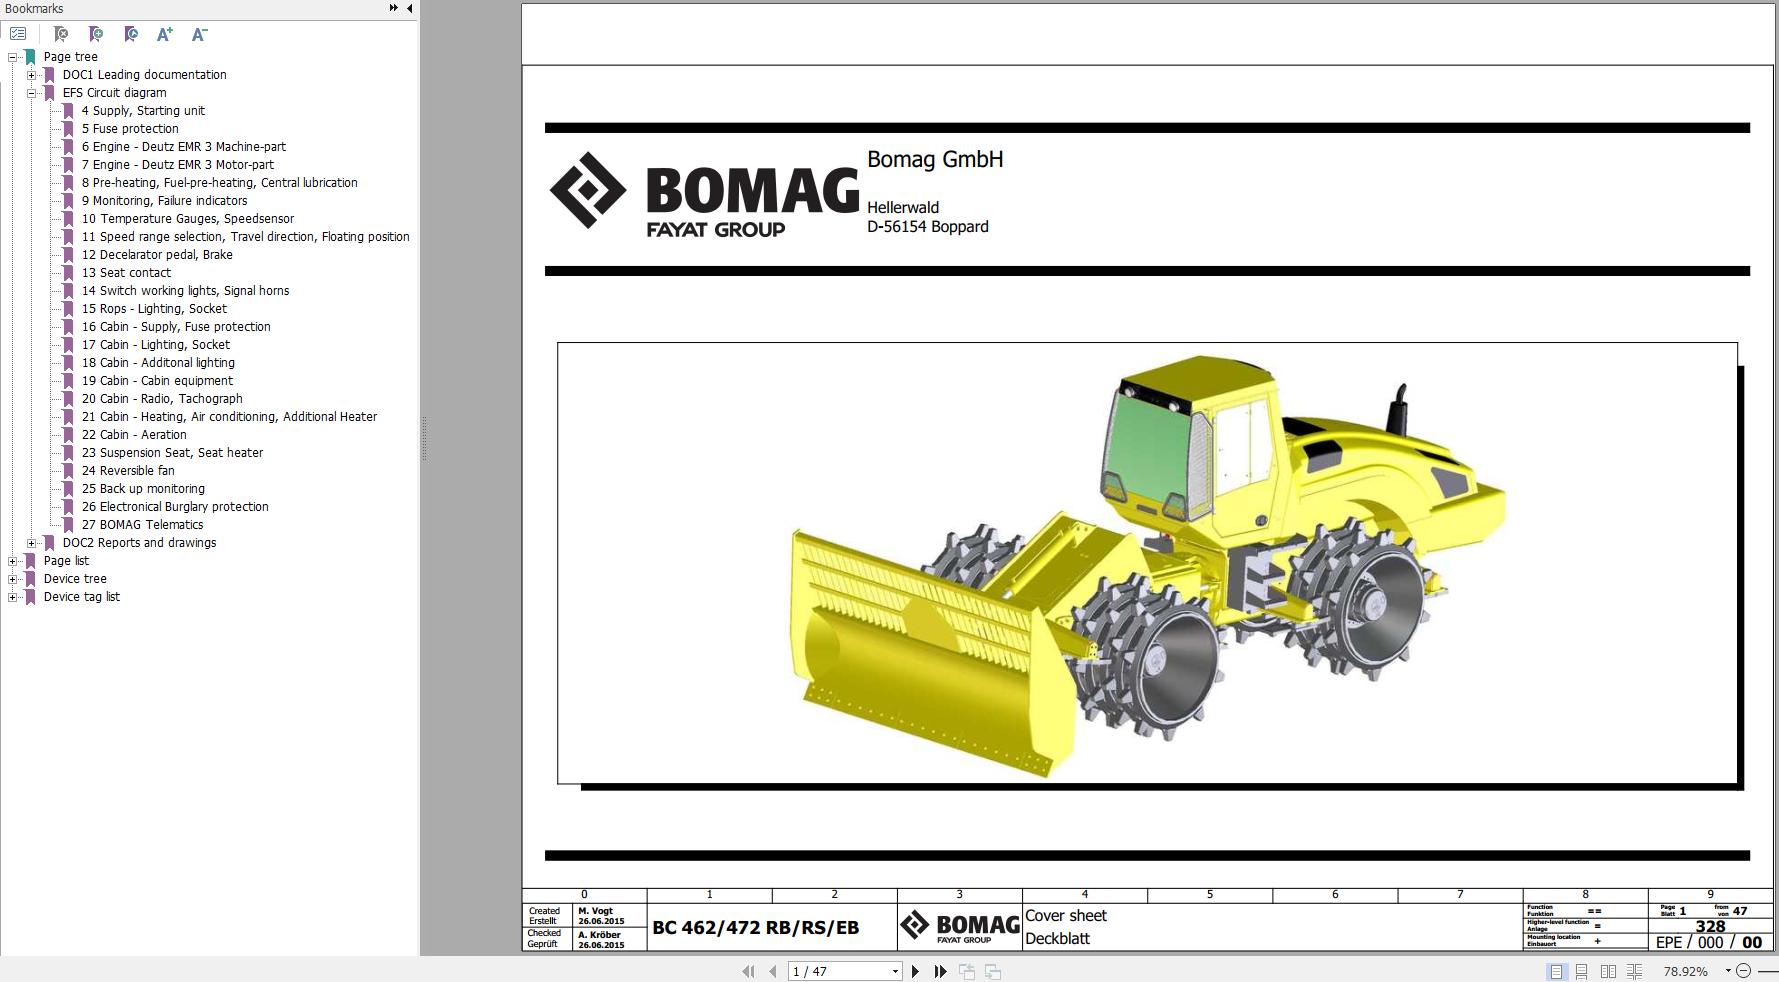
Task: Open 7 Engine Deutz EMR 3 Motor-part
Action: pyautogui.click(x=178, y=165)
